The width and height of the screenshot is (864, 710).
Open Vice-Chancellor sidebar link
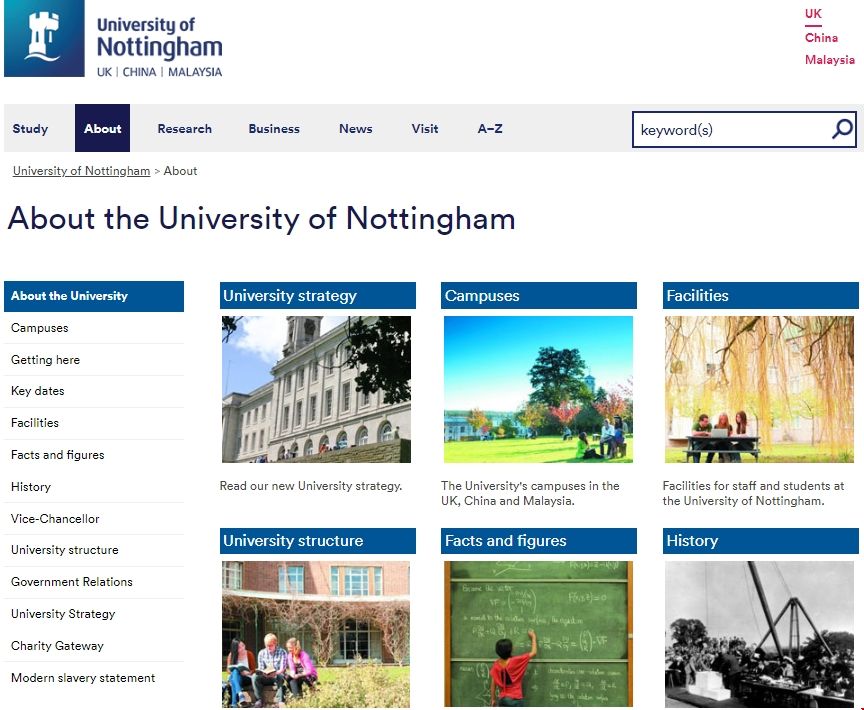[x=55, y=519]
